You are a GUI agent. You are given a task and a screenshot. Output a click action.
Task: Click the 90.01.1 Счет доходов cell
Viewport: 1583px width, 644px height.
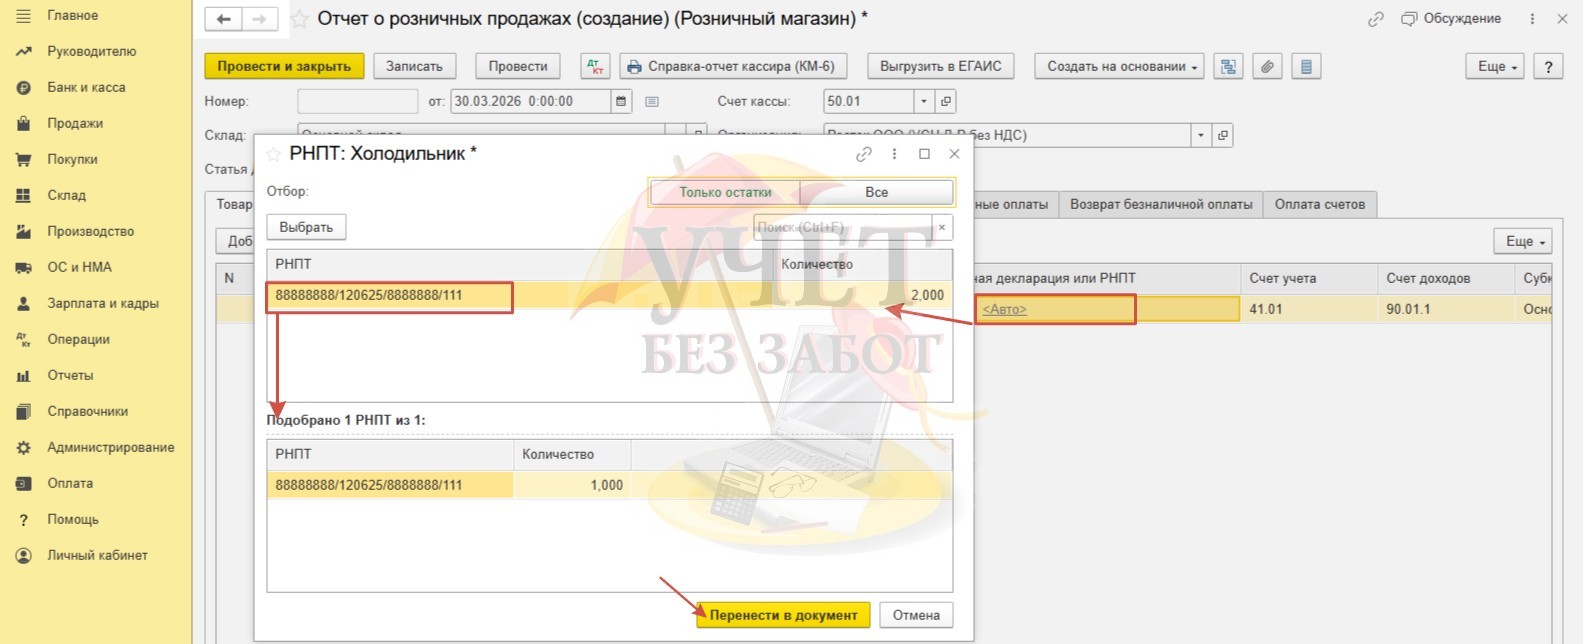[x=1446, y=309]
